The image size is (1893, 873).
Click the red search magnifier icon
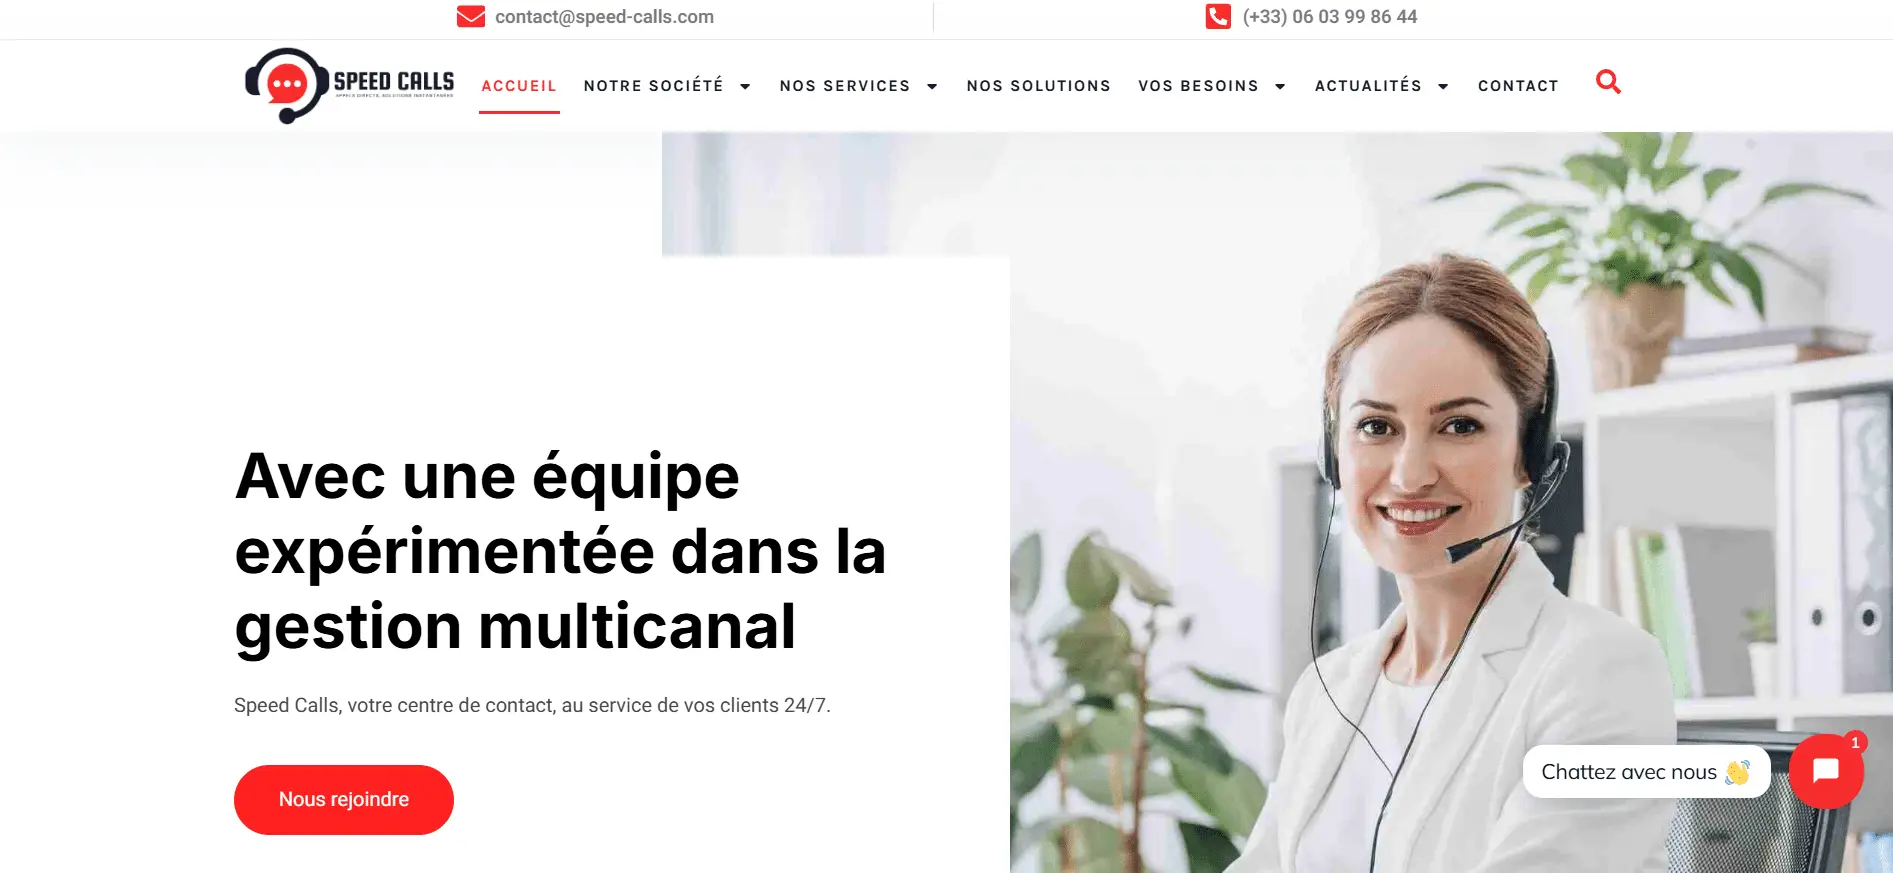[x=1608, y=82]
